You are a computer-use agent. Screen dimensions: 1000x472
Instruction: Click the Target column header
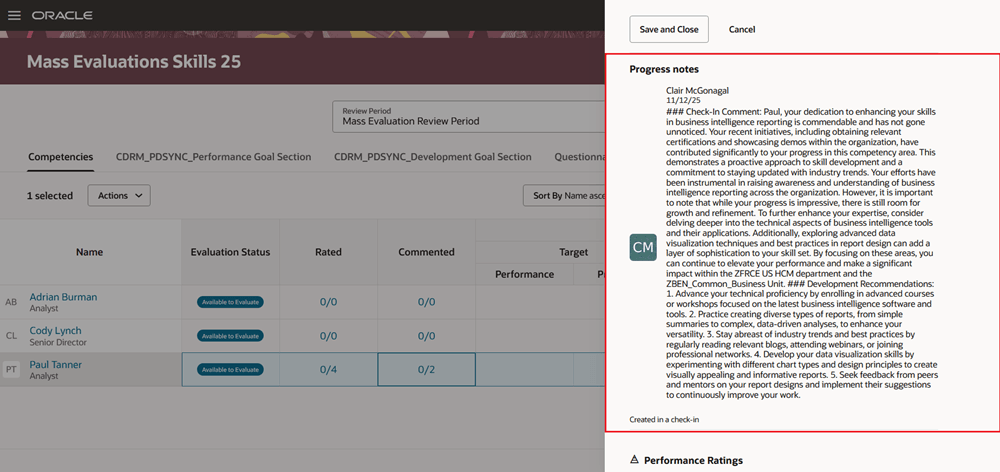(573, 253)
